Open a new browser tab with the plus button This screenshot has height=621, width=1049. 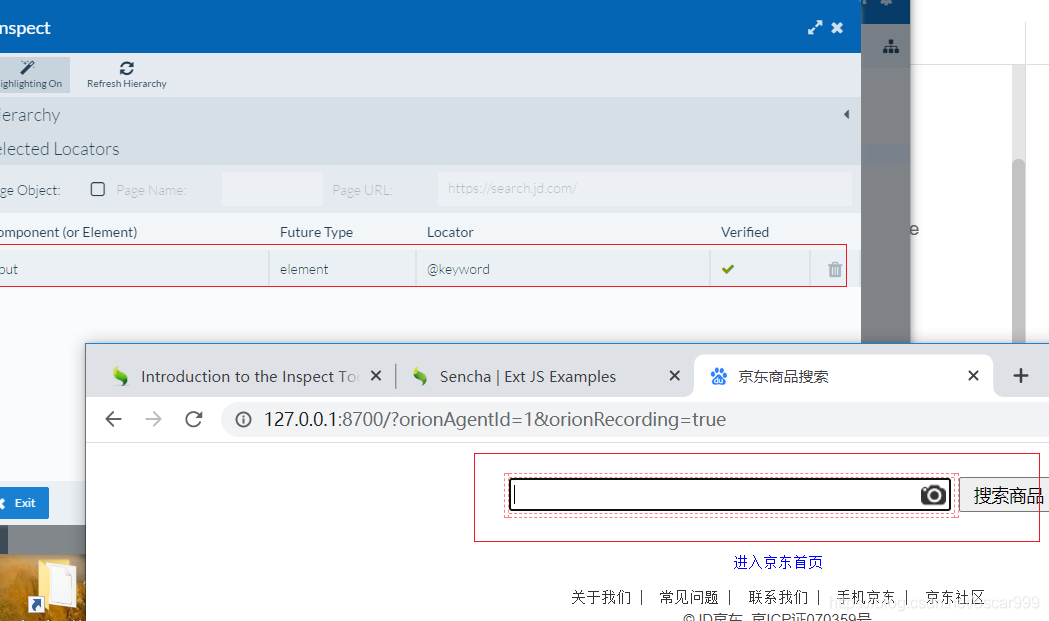(1020, 376)
